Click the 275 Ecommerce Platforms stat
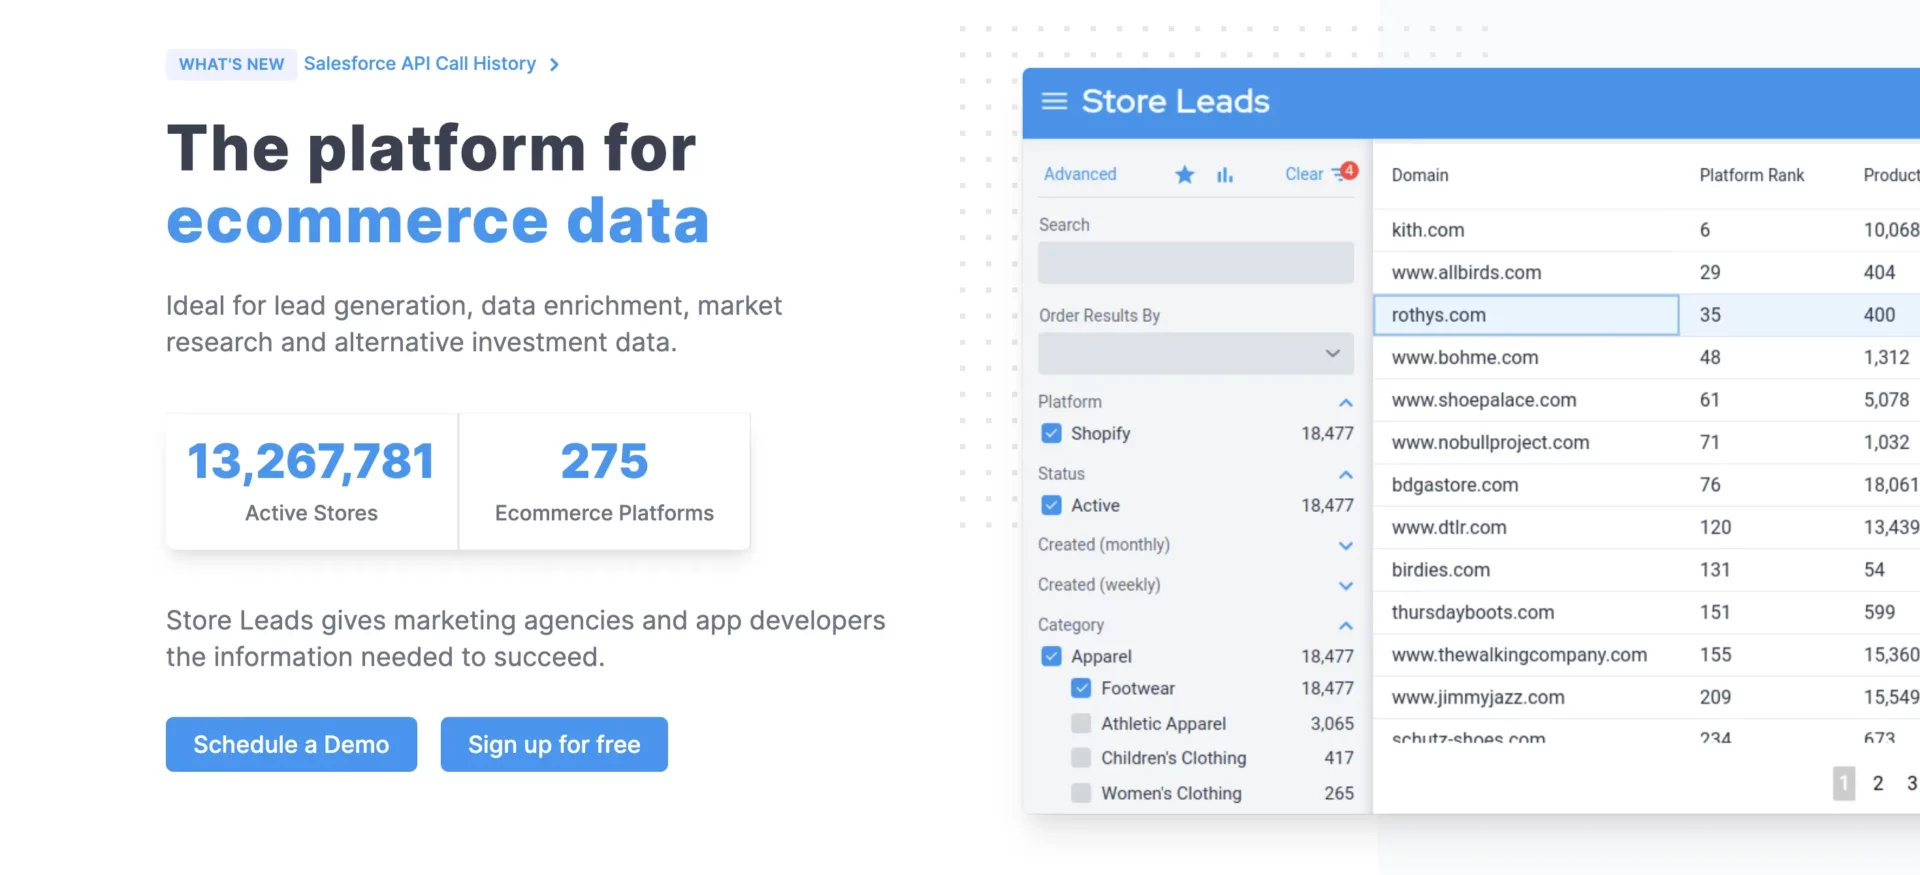 604,481
